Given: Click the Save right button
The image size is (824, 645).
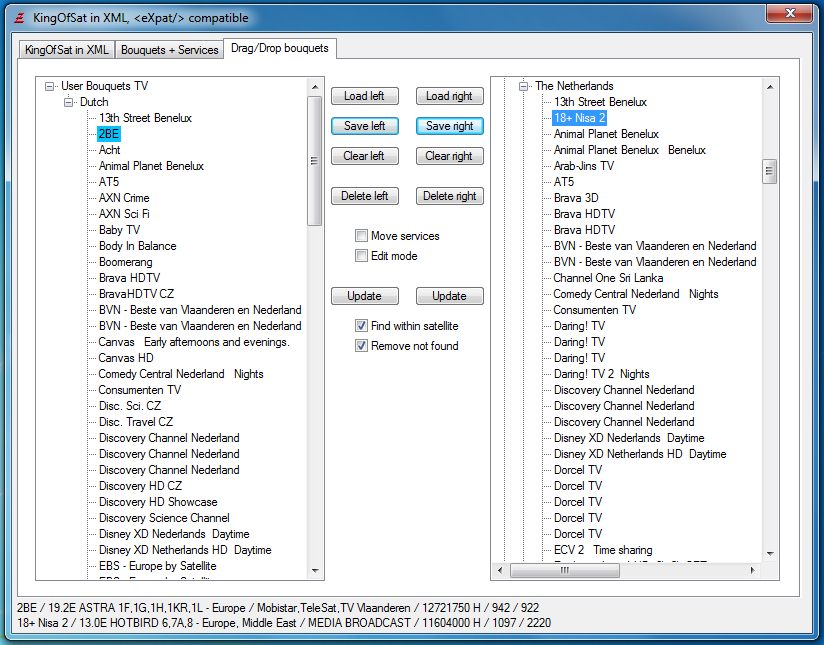Looking at the screenshot, I should [449, 126].
